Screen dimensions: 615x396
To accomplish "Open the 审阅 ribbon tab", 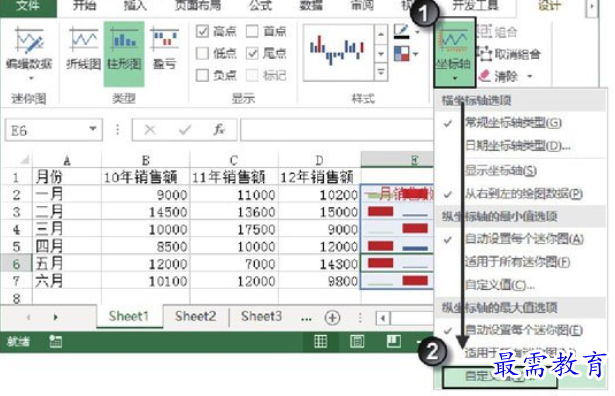I will (x=361, y=5).
